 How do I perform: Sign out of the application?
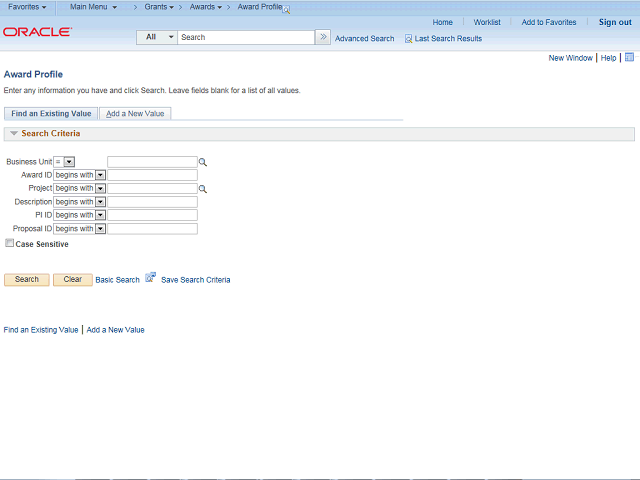615,22
